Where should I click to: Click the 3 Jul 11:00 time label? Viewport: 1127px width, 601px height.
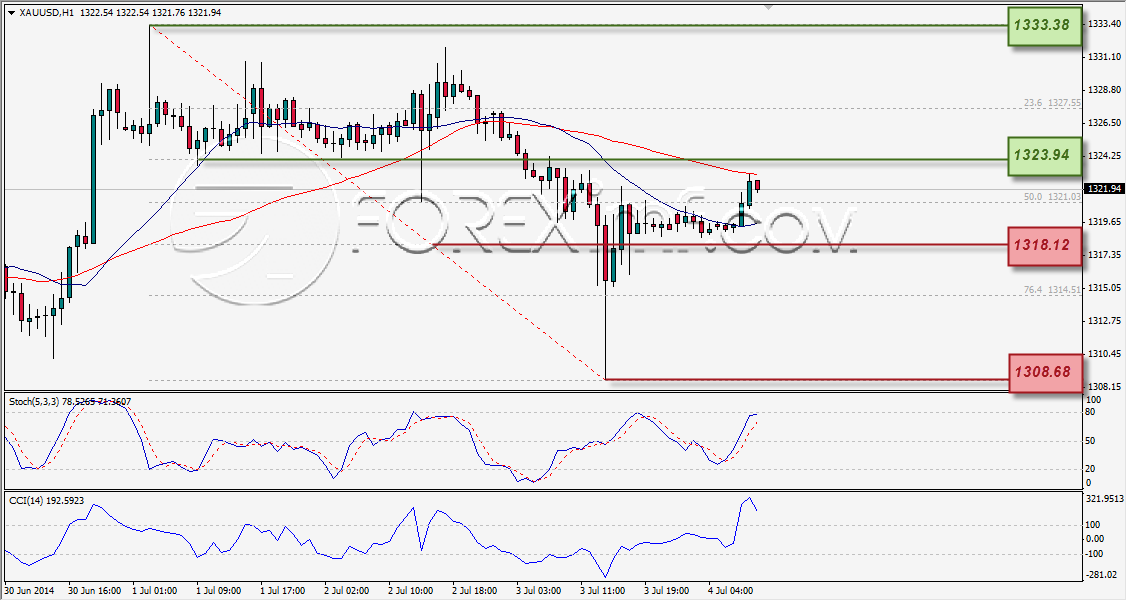[602, 590]
